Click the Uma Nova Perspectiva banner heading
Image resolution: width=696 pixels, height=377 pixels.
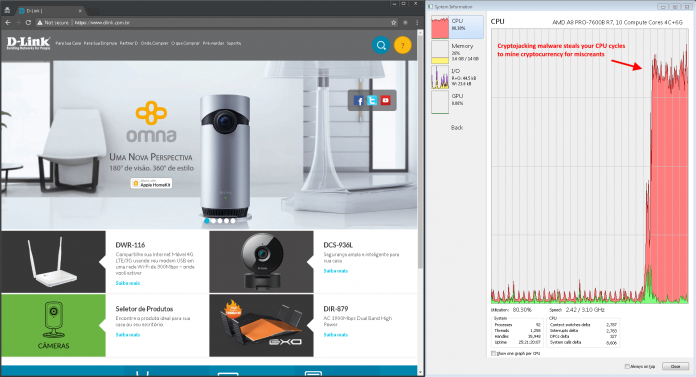pos(151,157)
